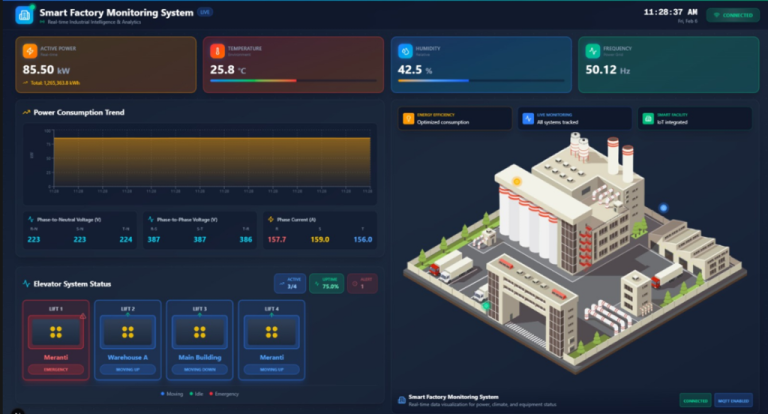Click the yellow sensor marker on factory roof
Viewport: 768px width, 414px height.
click(x=516, y=181)
